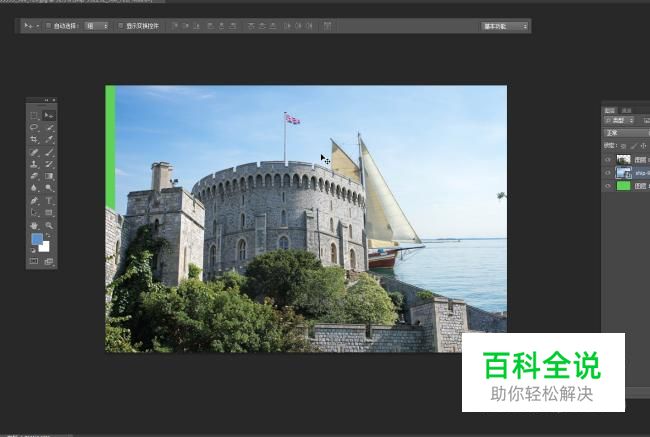Enable the auto-select checkbox
Viewport: 650px width, 437px height.
click(48, 26)
